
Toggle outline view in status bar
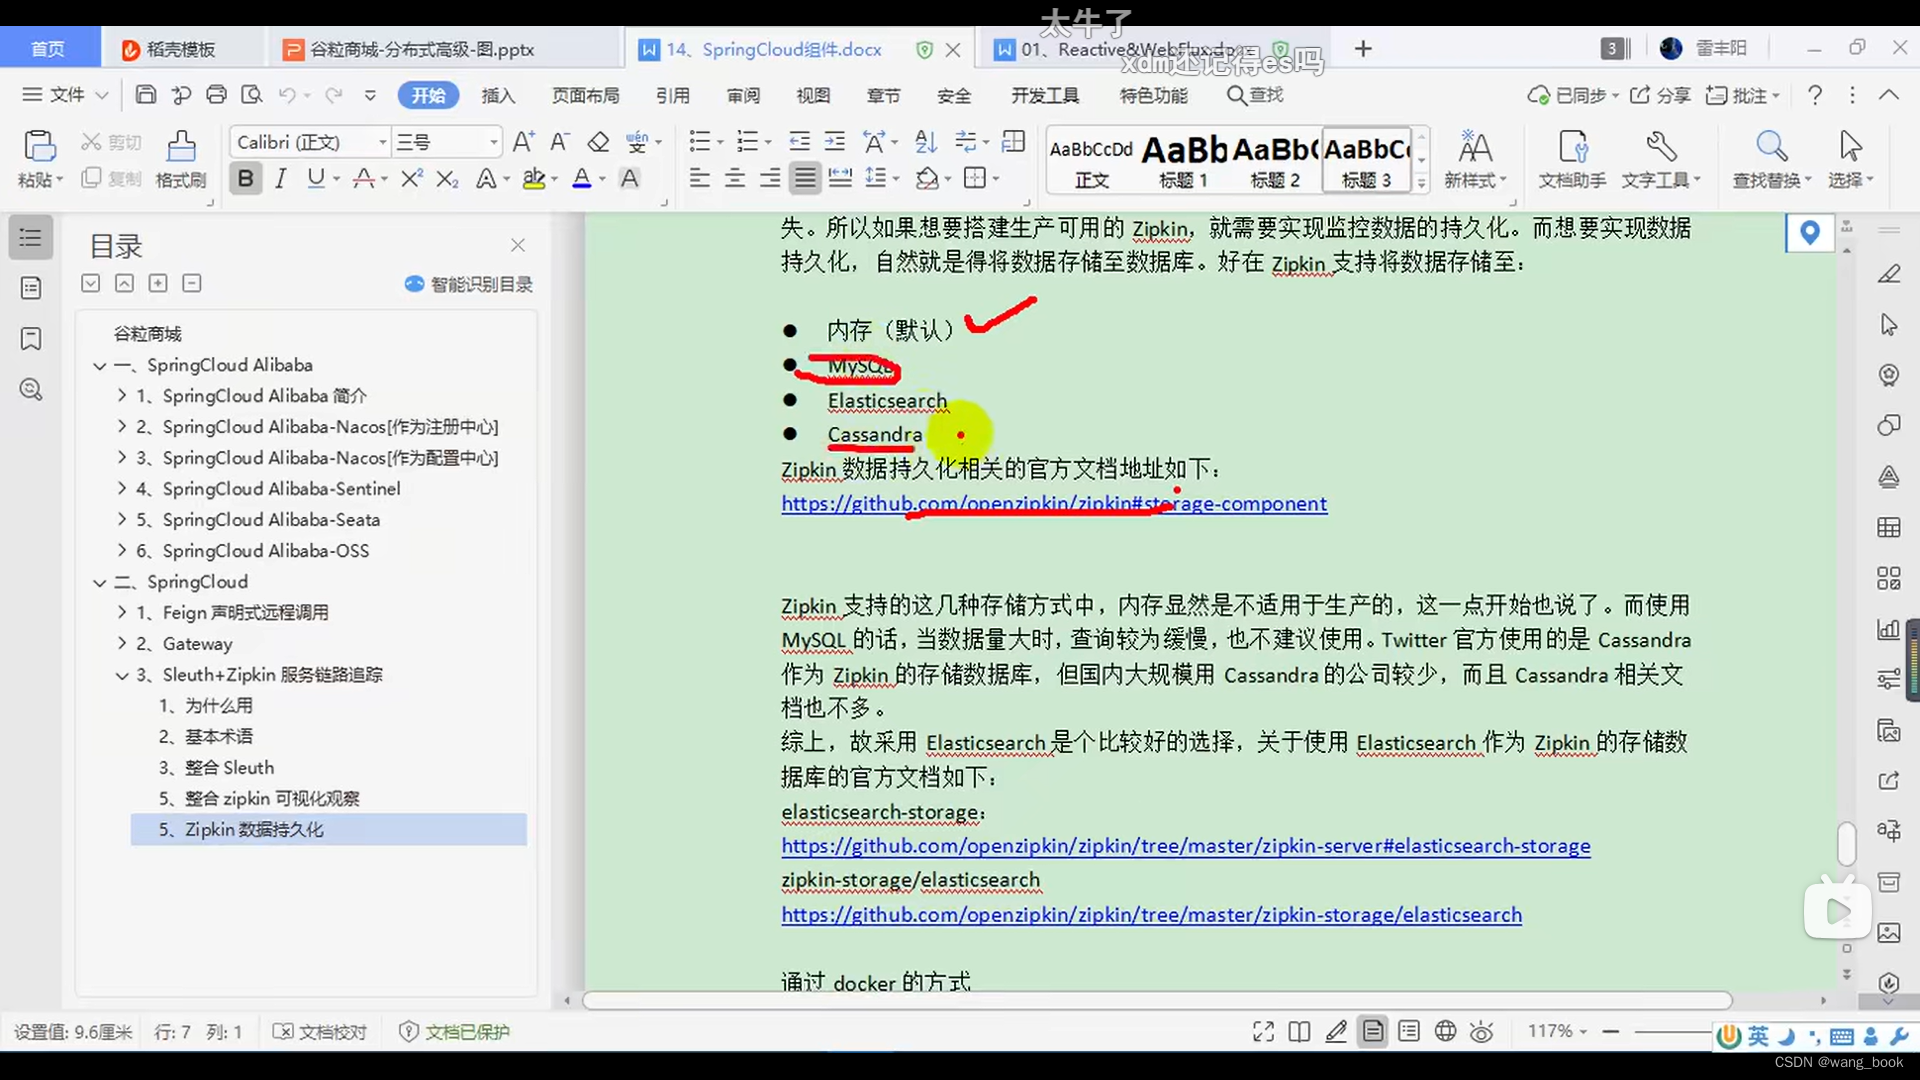1409,1032
